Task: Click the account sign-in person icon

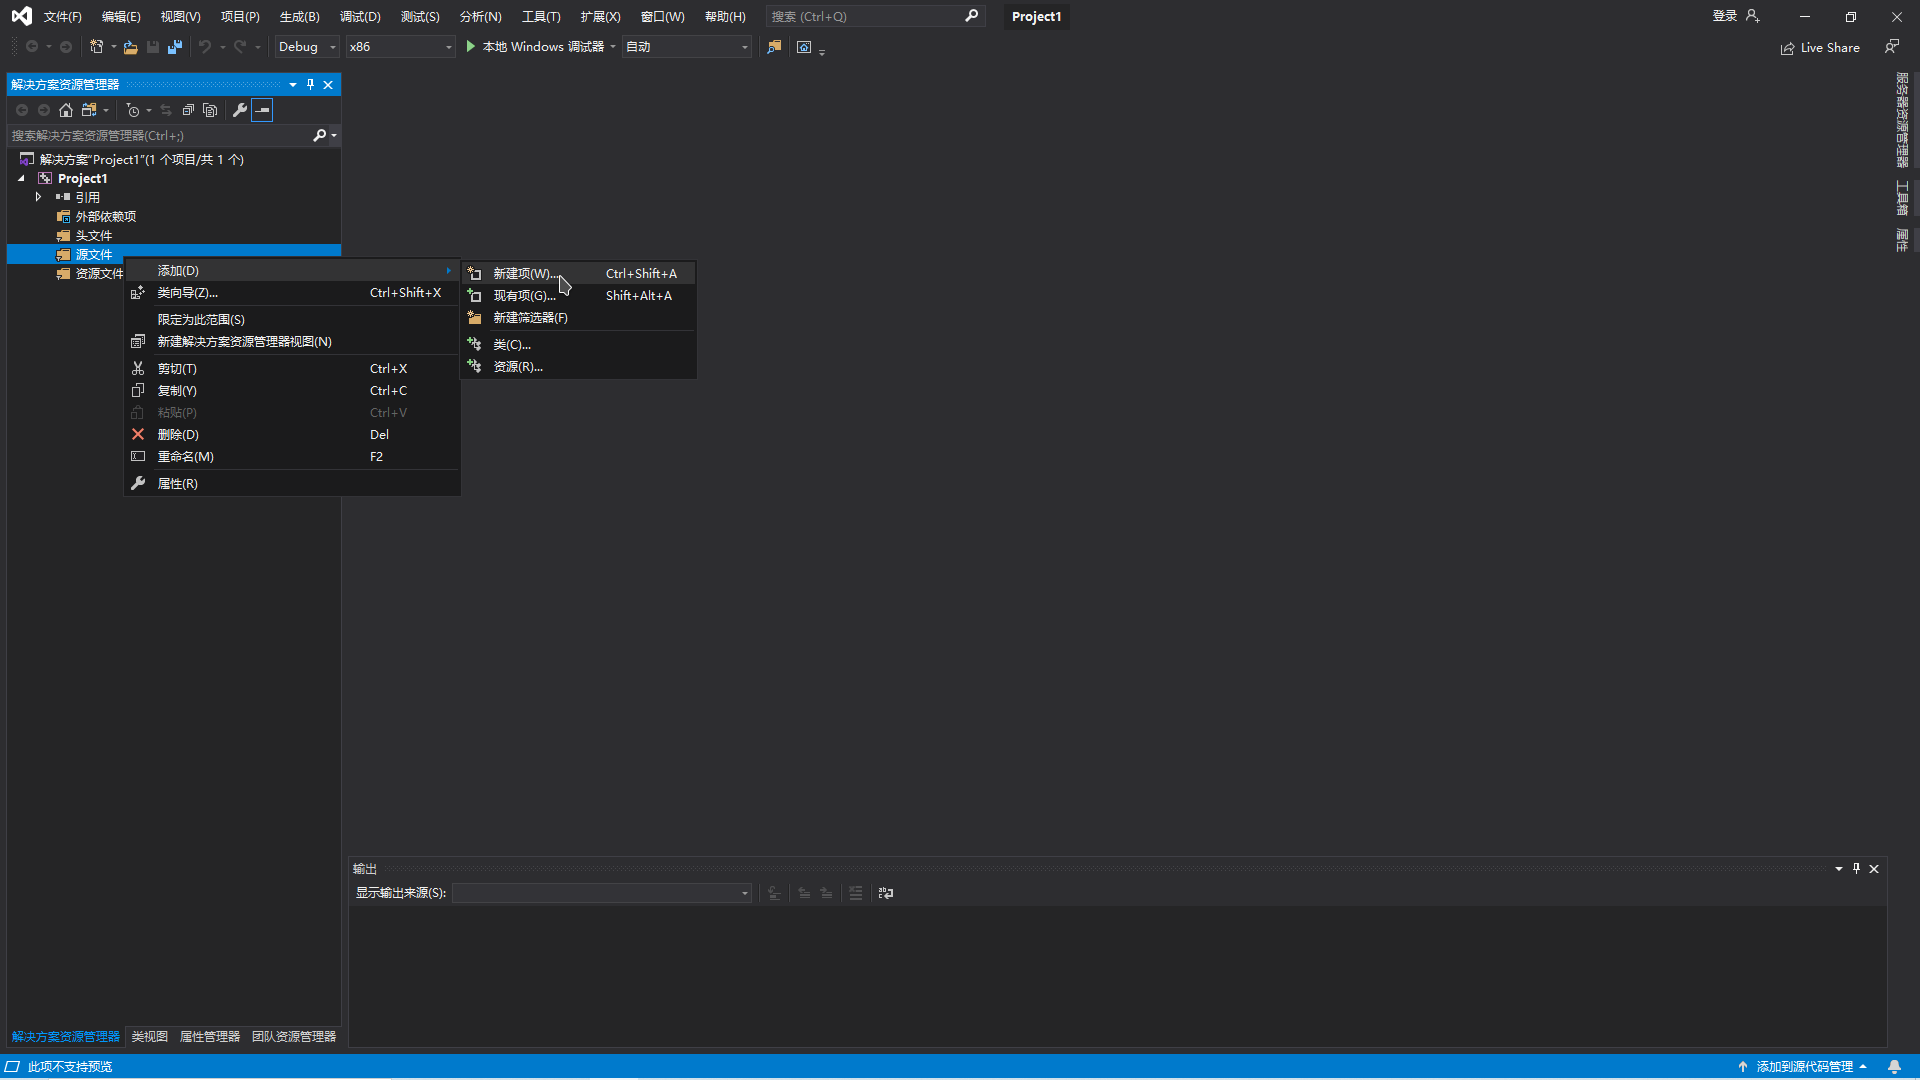Action: click(x=1753, y=16)
